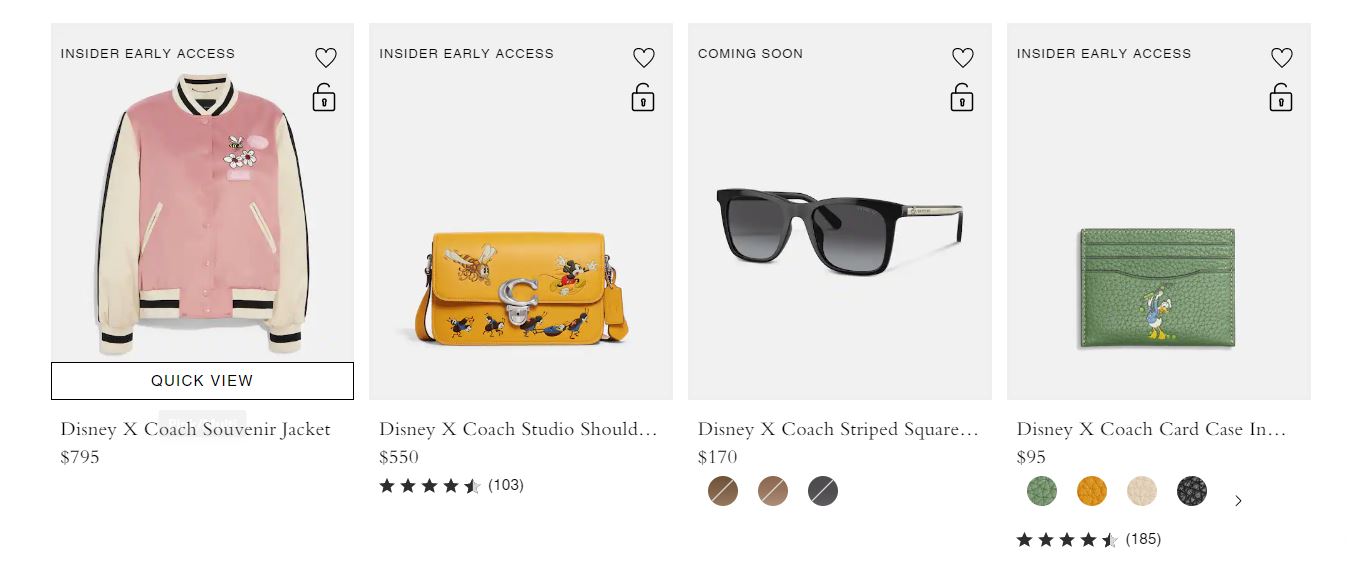Open Disney X Coach Studio Shoulder bag title
This screenshot has height=561, width=1347.
click(x=517, y=429)
